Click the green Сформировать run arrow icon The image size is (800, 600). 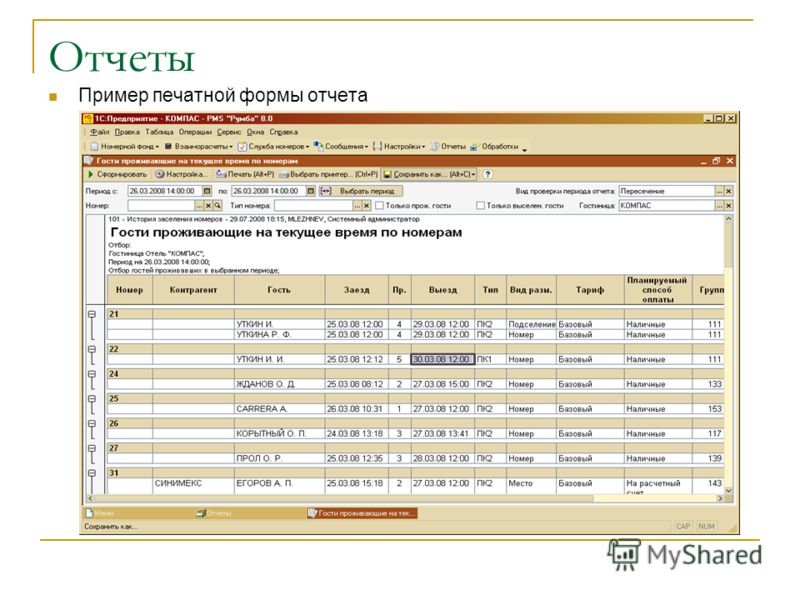91,174
